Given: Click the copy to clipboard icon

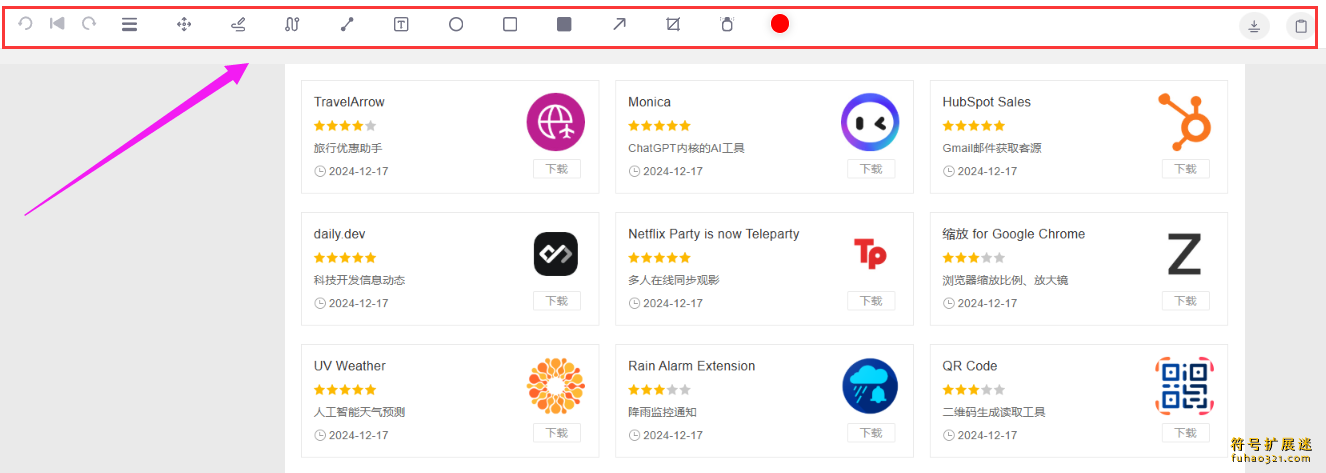Looking at the screenshot, I should [x=1300, y=27].
